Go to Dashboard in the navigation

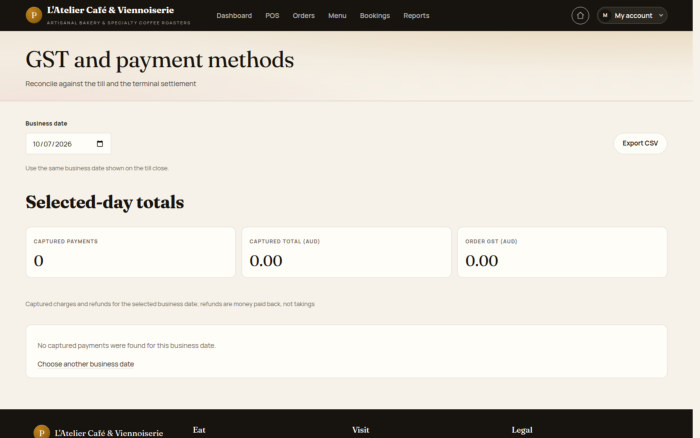coord(234,16)
